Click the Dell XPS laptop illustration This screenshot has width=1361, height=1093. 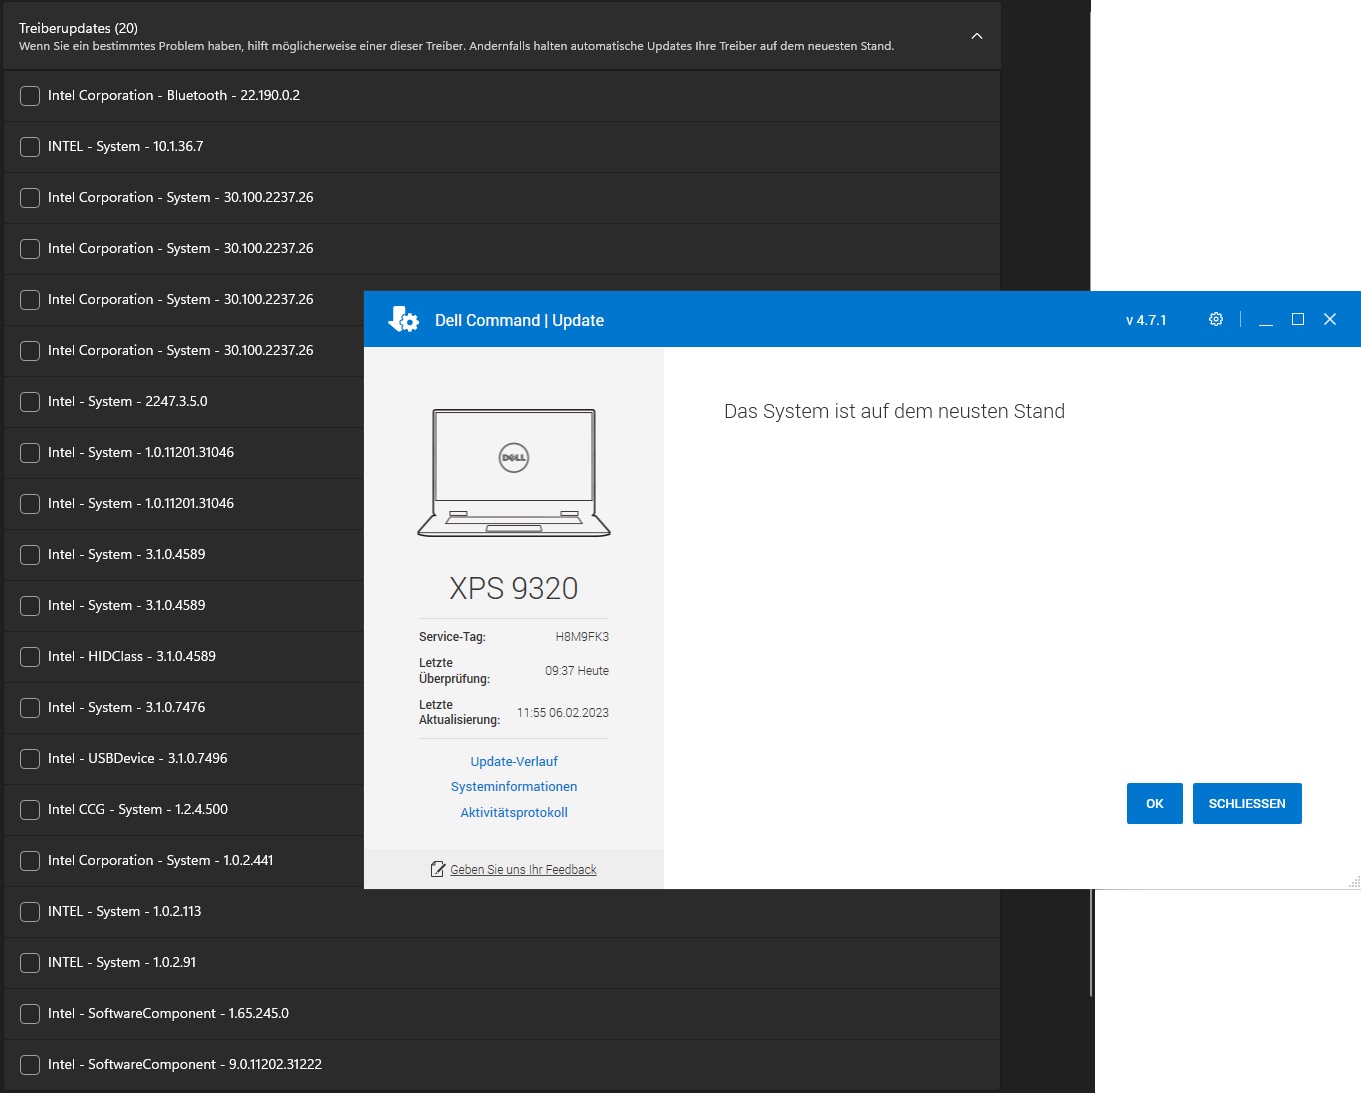coord(514,472)
